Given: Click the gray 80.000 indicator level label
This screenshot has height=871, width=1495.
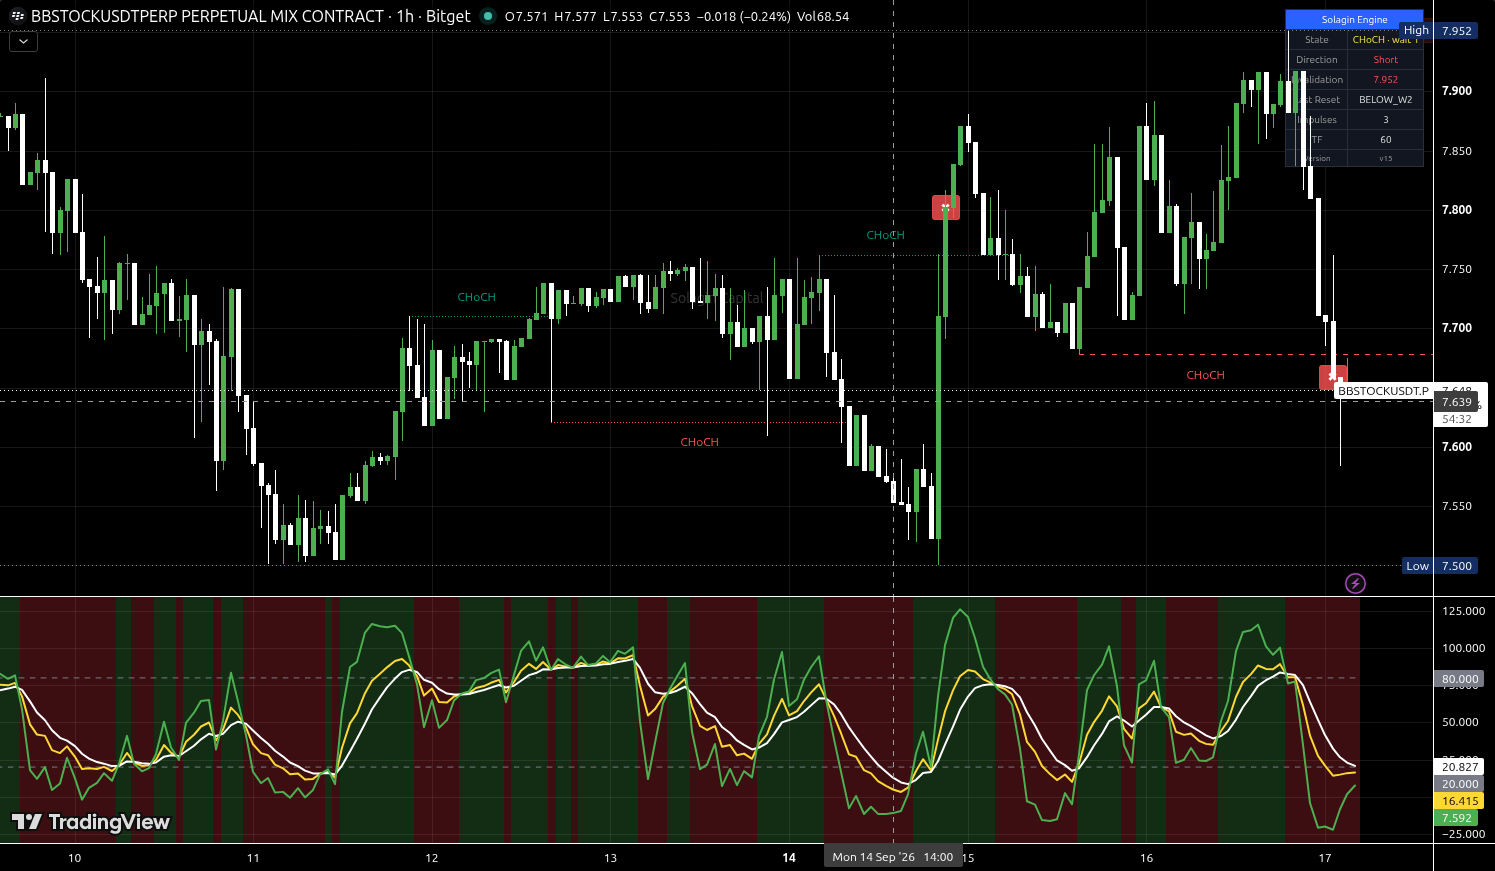Looking at the screenshot, I should 1460,679.
